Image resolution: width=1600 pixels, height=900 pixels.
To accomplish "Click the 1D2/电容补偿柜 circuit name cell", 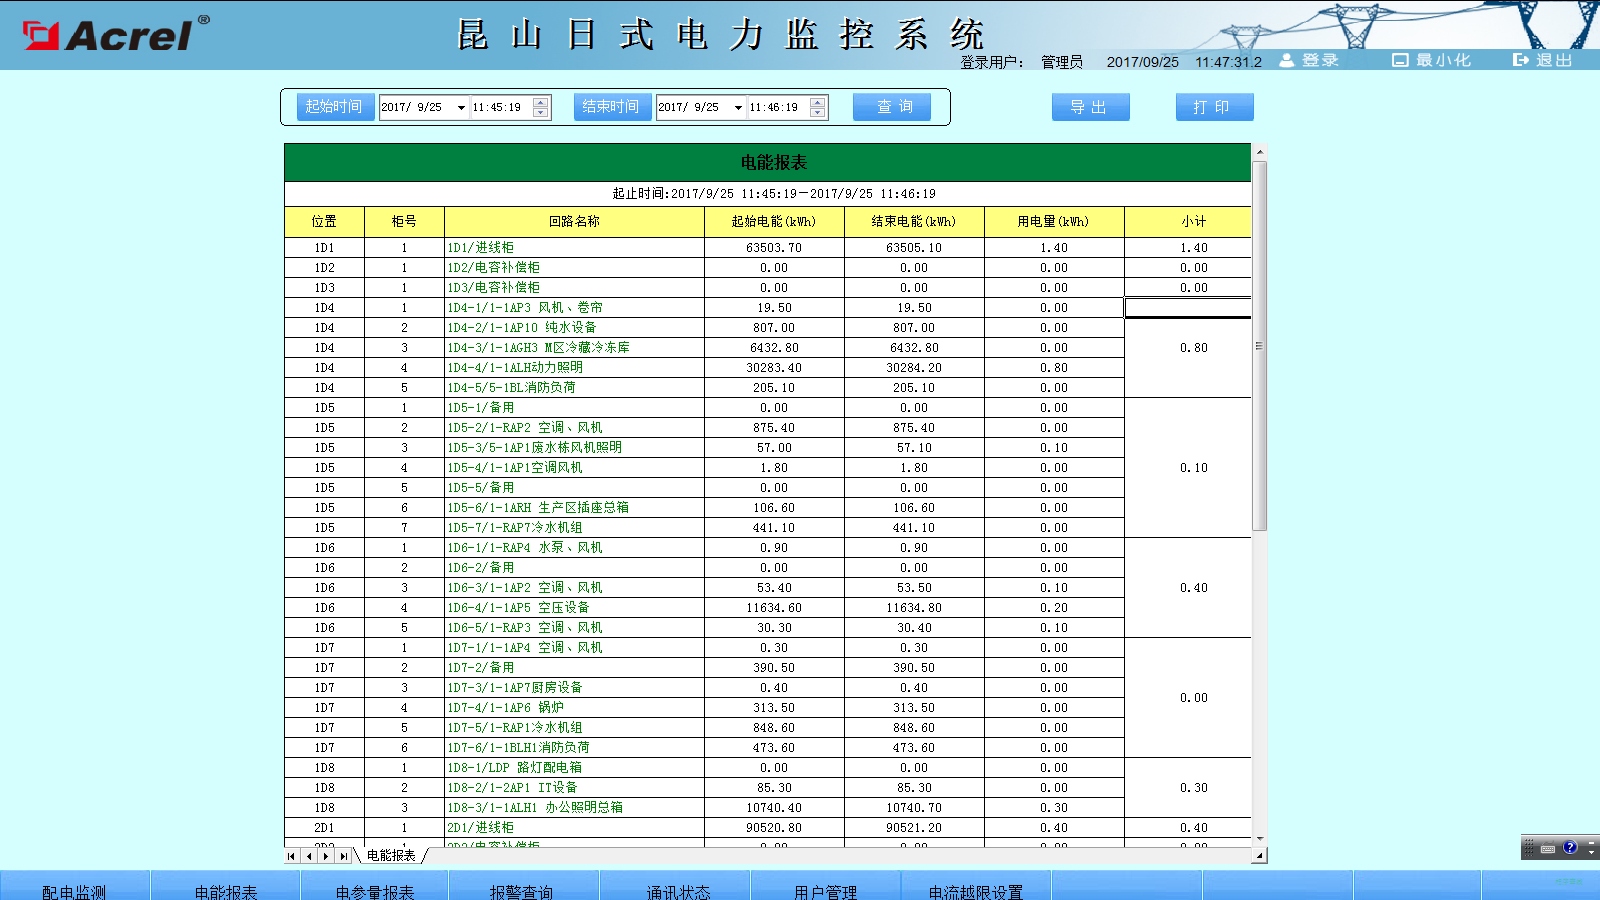I will pyautogui.click(x=574, y=268).
